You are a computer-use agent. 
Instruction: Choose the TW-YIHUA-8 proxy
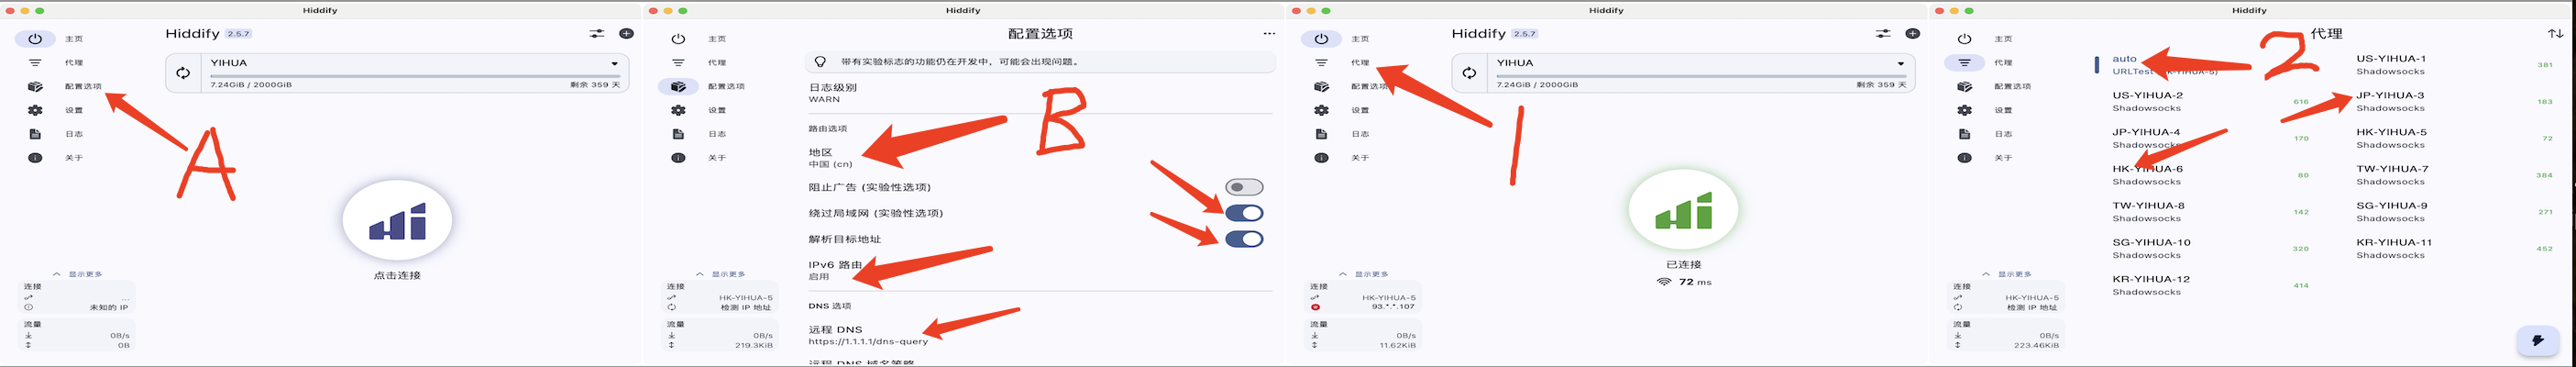pyautogui.click(x=2210, y=211)
